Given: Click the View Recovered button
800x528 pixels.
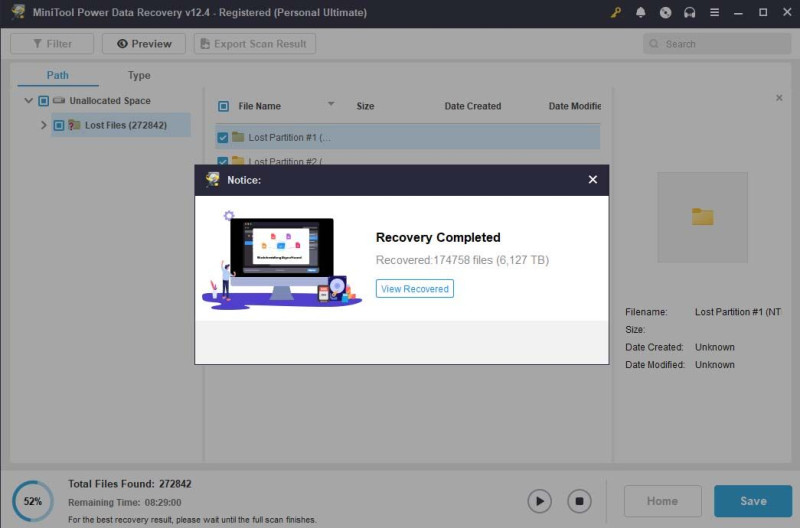Looking at the screenshot, I should [415, 289].
